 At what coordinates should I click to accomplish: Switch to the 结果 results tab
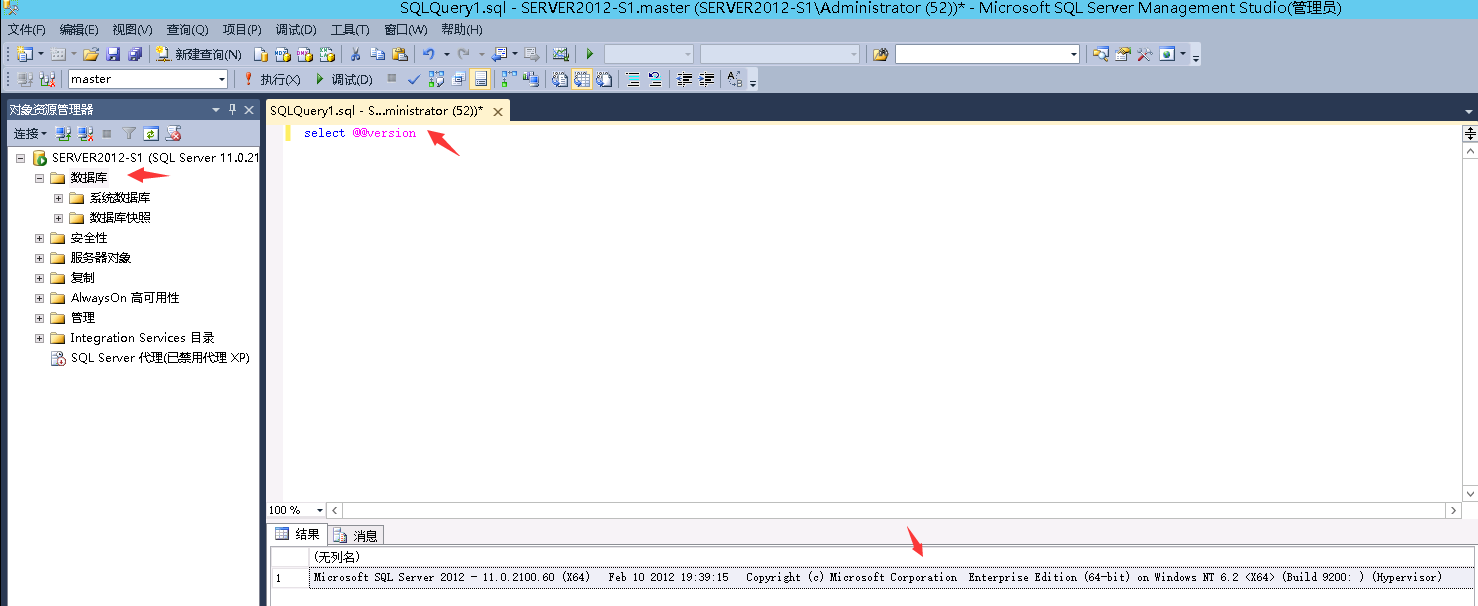tap(297, 535)
